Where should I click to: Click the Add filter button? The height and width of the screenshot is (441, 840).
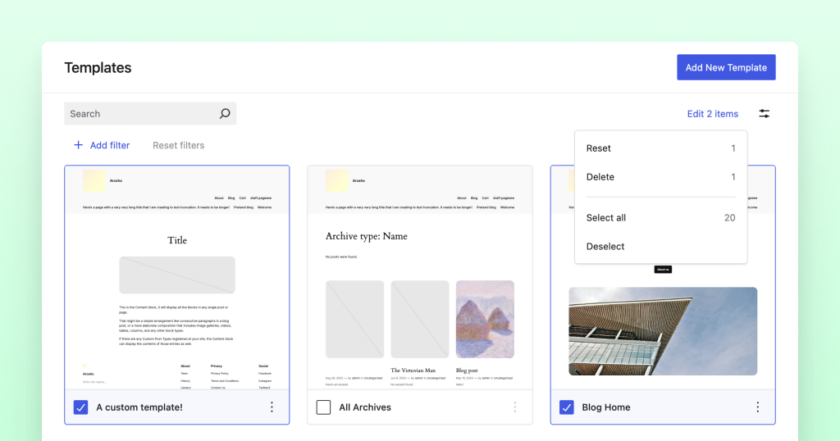[102, 145]
